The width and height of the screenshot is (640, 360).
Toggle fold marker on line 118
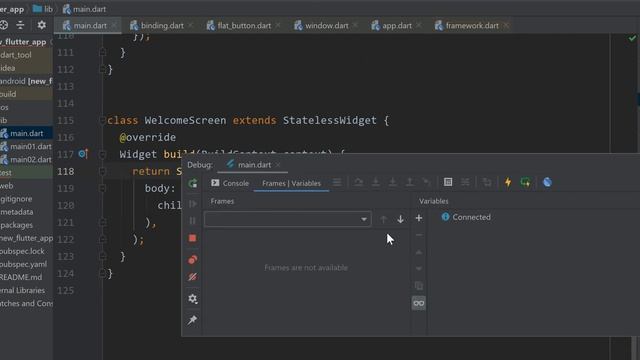tap(102, 171)
